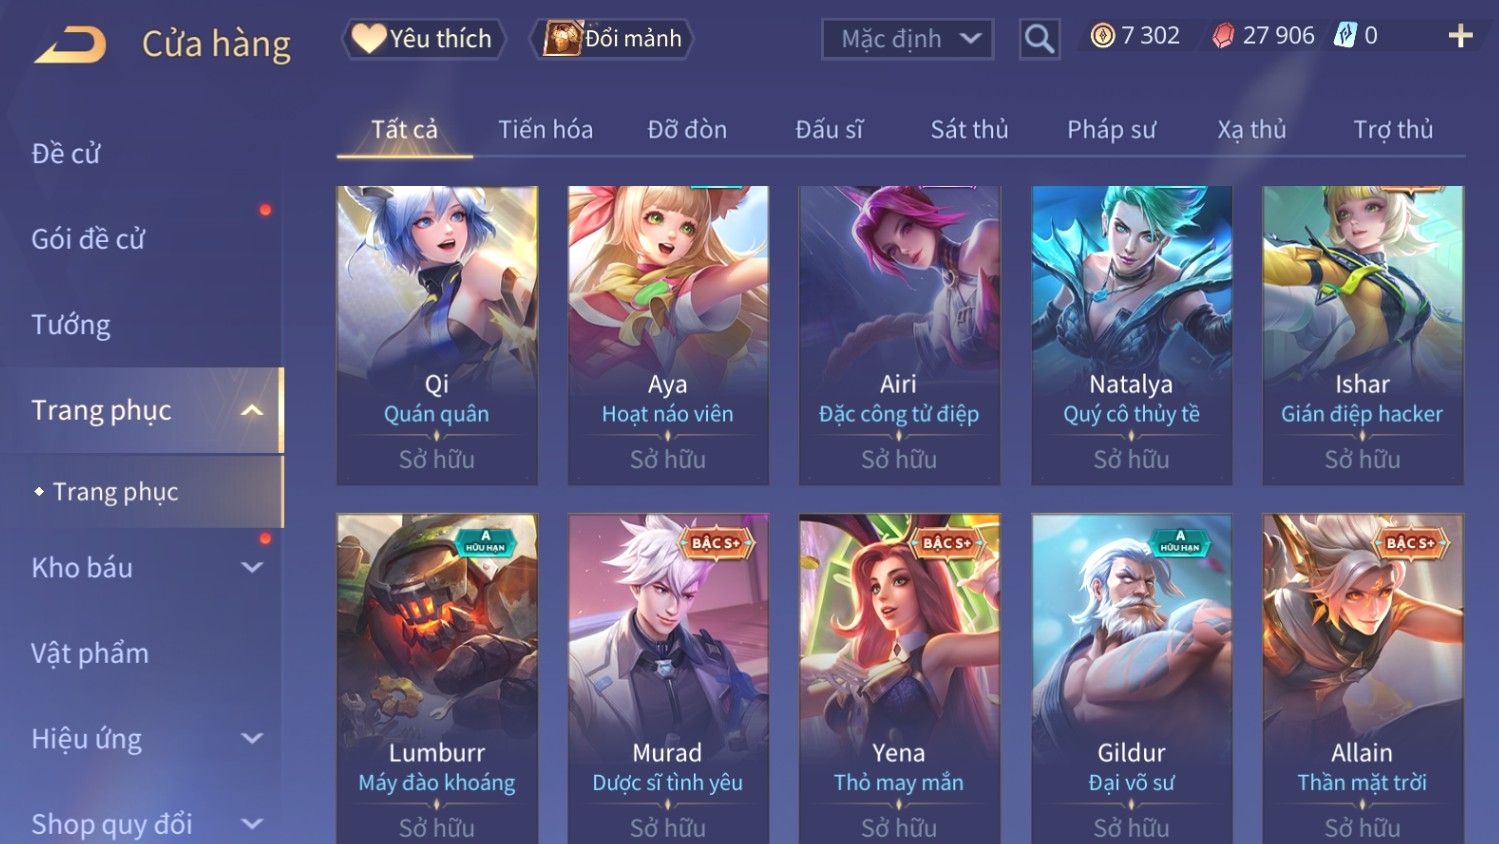Click the heart icon in Yêu thích

coord(368,39)
